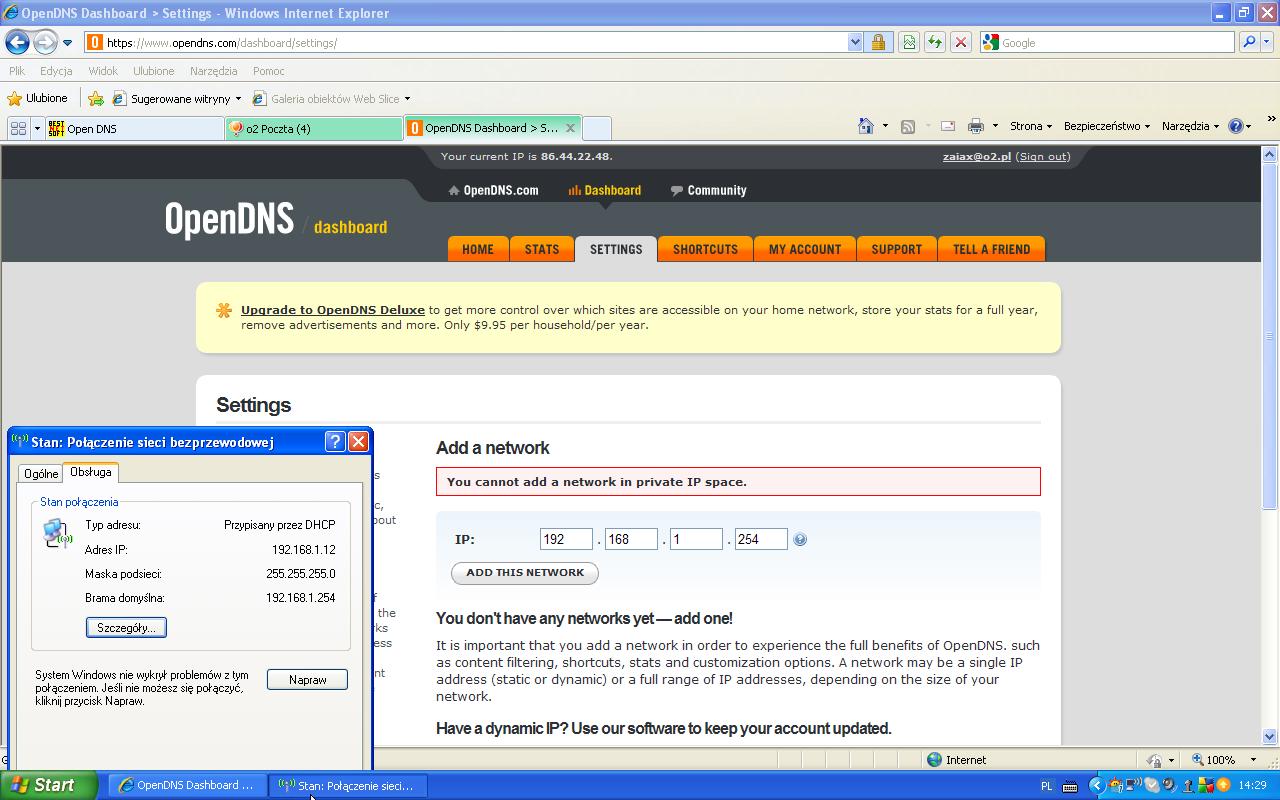1280x800 pixels.
Task: Show Quick Tabs grid icon
Action: (x=18, y=128)
